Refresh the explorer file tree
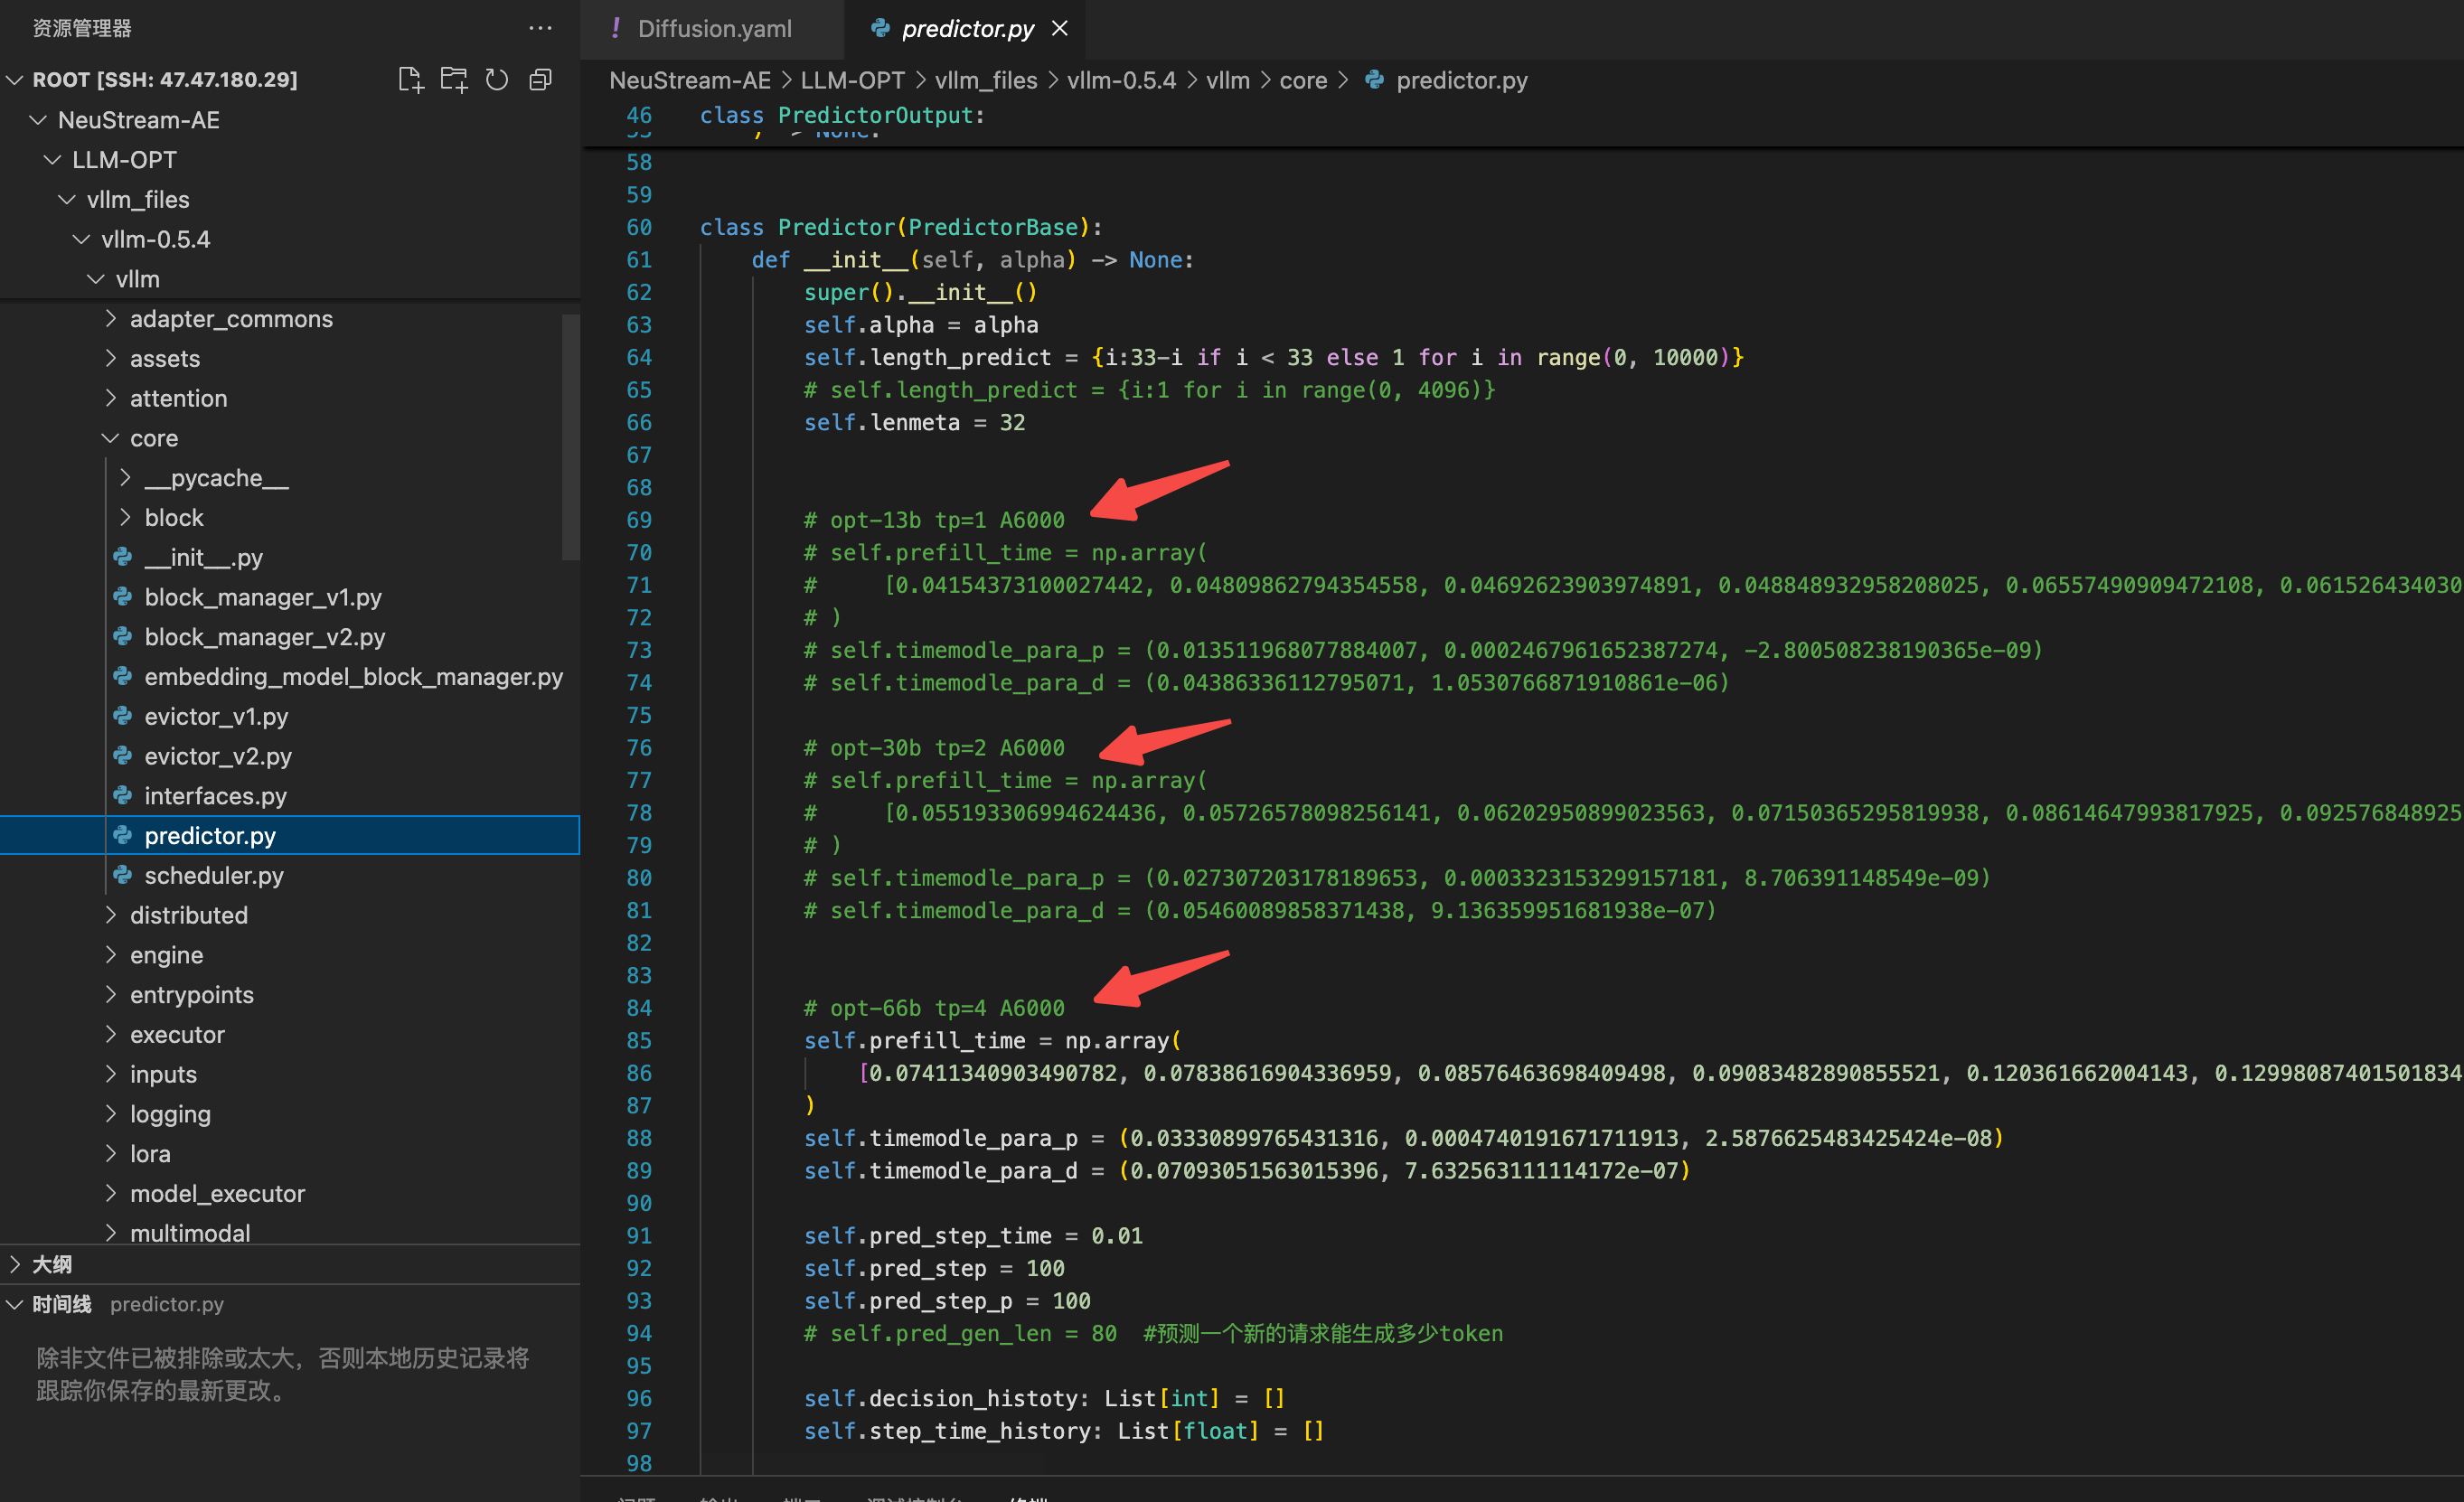 [497, 80]
